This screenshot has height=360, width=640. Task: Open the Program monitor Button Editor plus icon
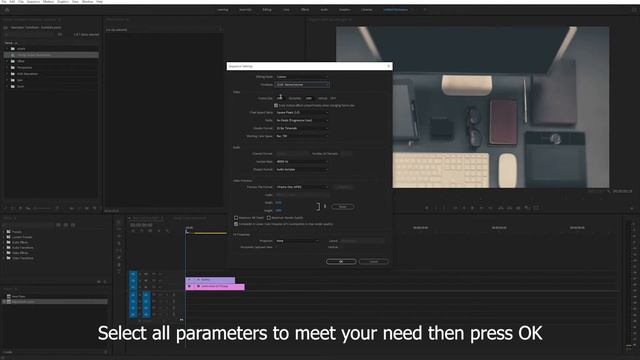tap(631, 208)
